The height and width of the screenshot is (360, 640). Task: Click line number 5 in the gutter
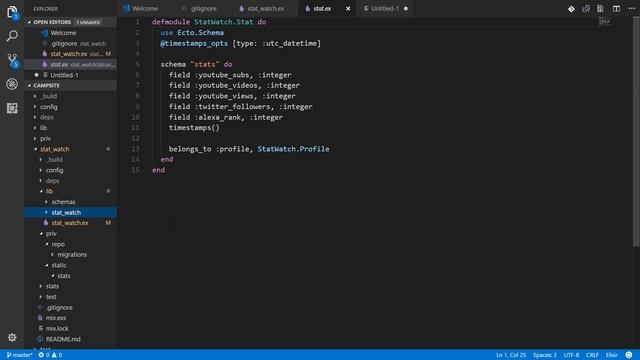click(137, 64)
